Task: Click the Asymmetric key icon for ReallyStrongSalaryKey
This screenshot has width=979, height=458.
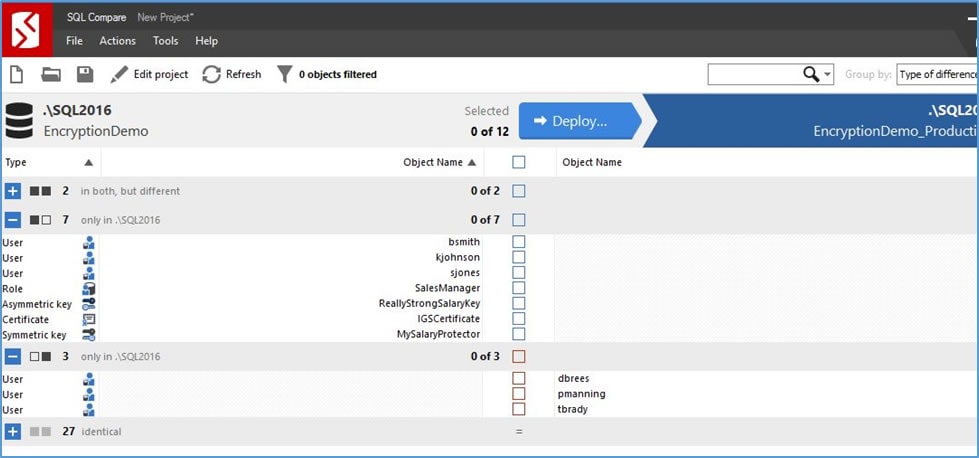Action: [x=89, y=304]
